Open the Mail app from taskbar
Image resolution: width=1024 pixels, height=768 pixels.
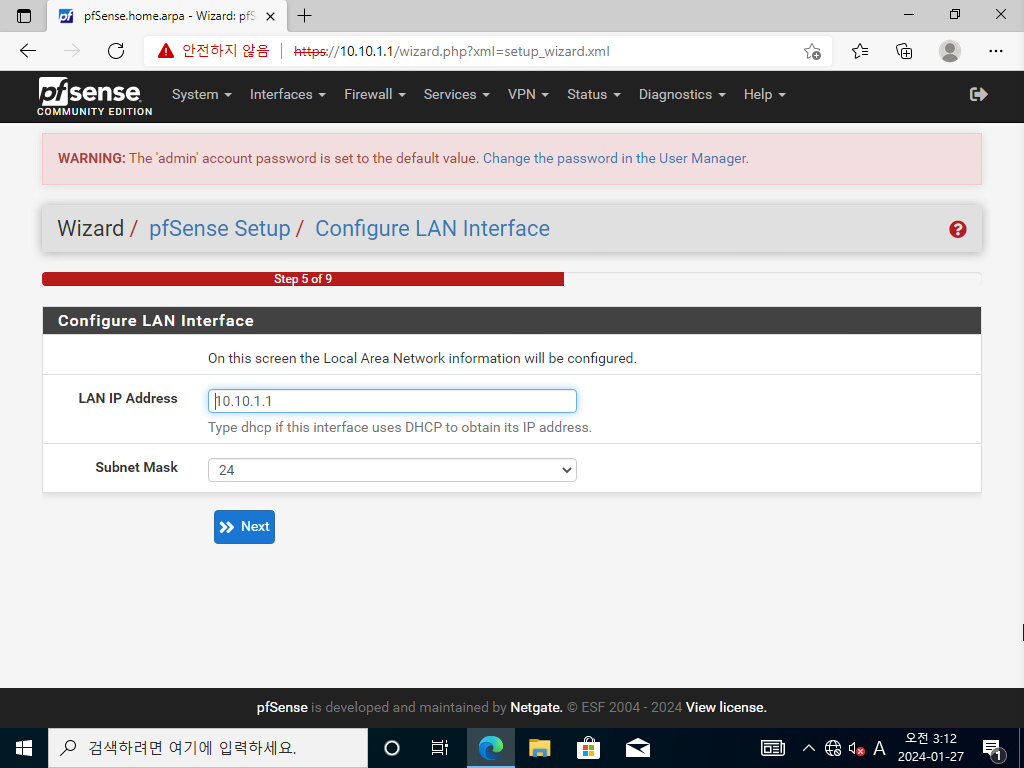point(637,748)
